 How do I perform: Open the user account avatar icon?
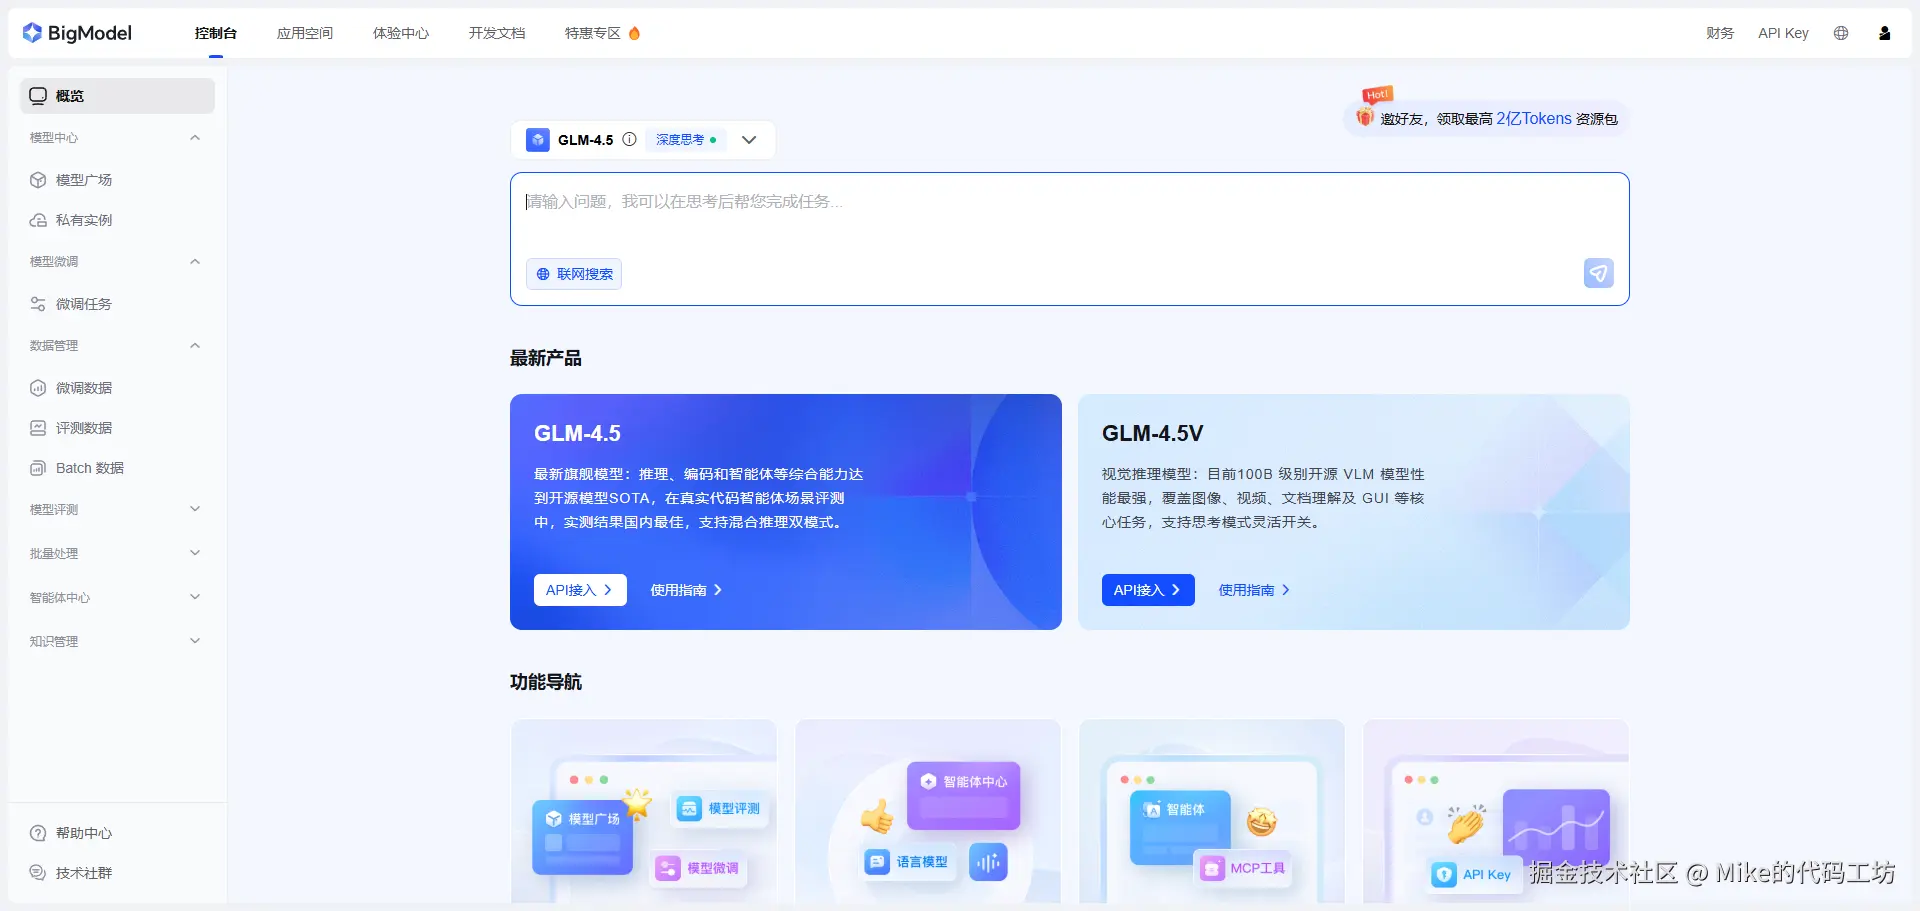pos(1885,33)
